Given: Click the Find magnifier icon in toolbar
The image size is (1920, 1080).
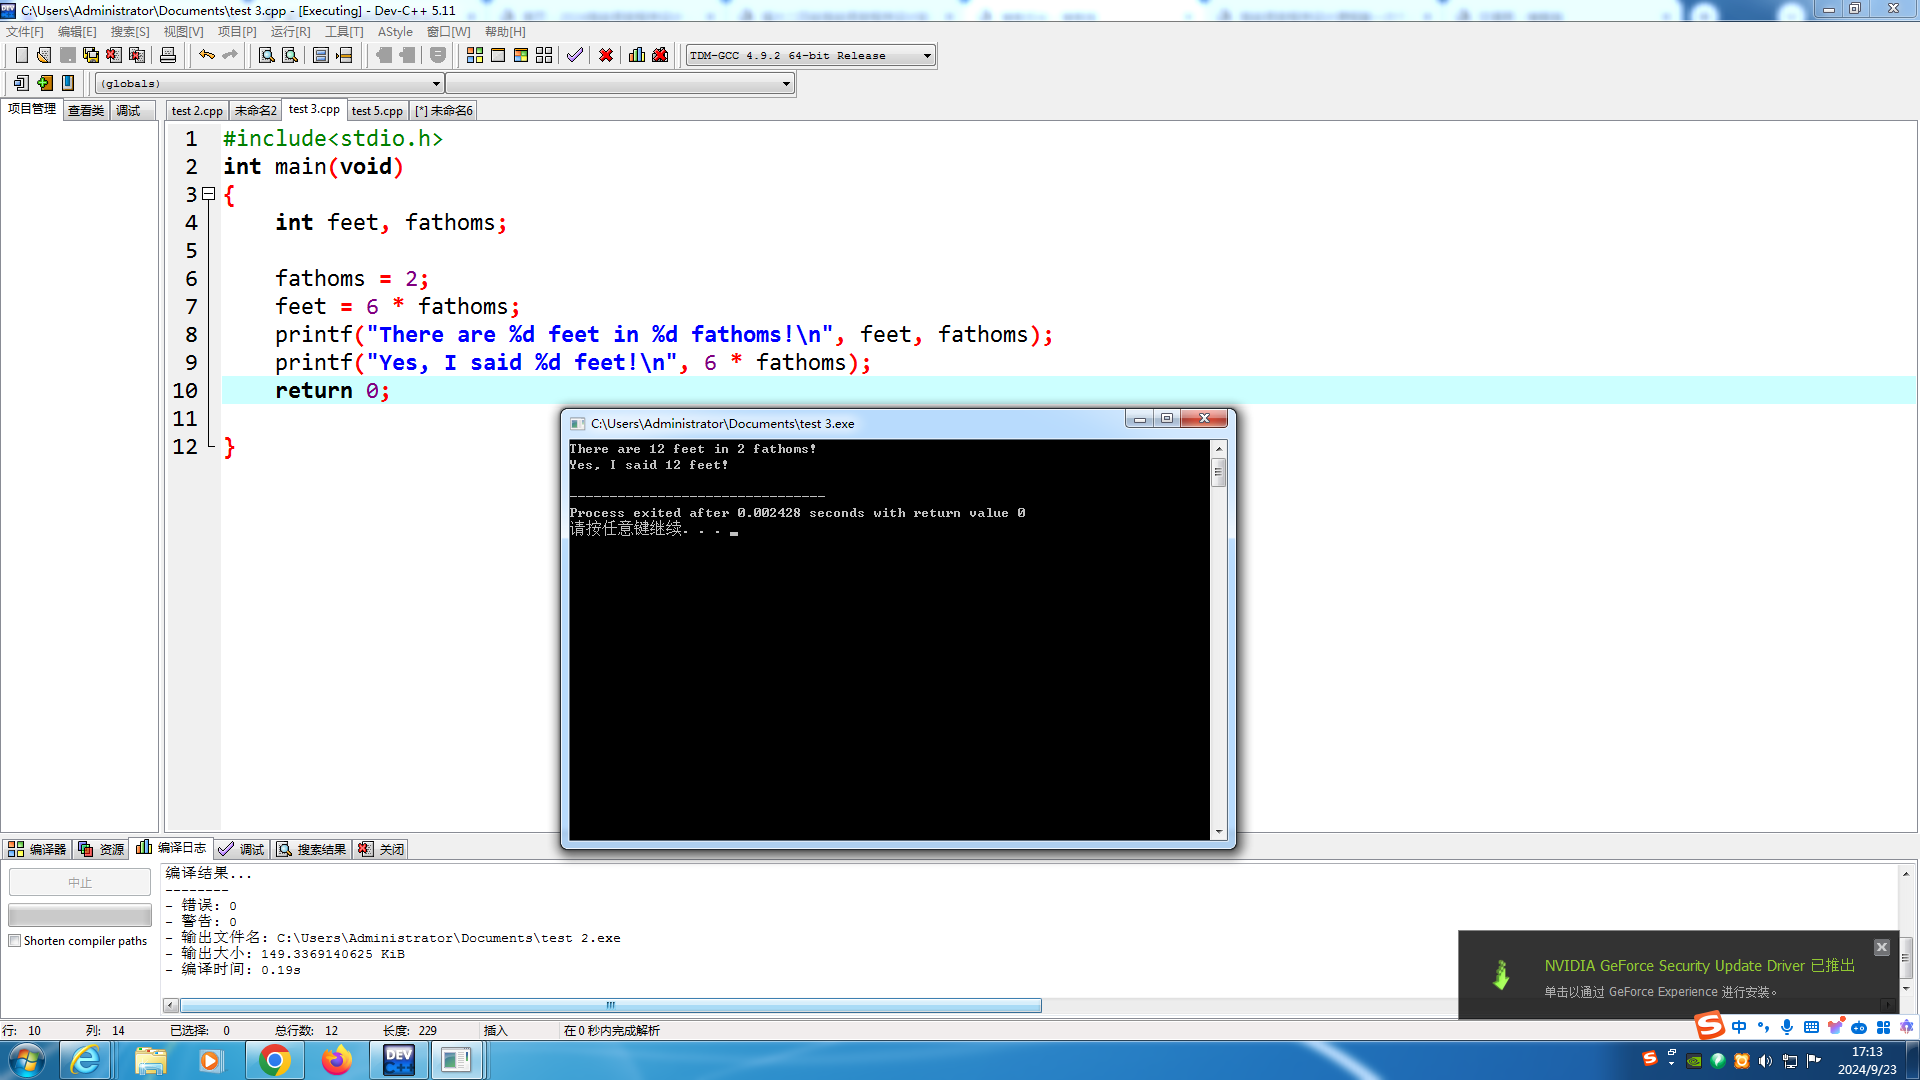Looking at the screenshot, I should point(267,55).
